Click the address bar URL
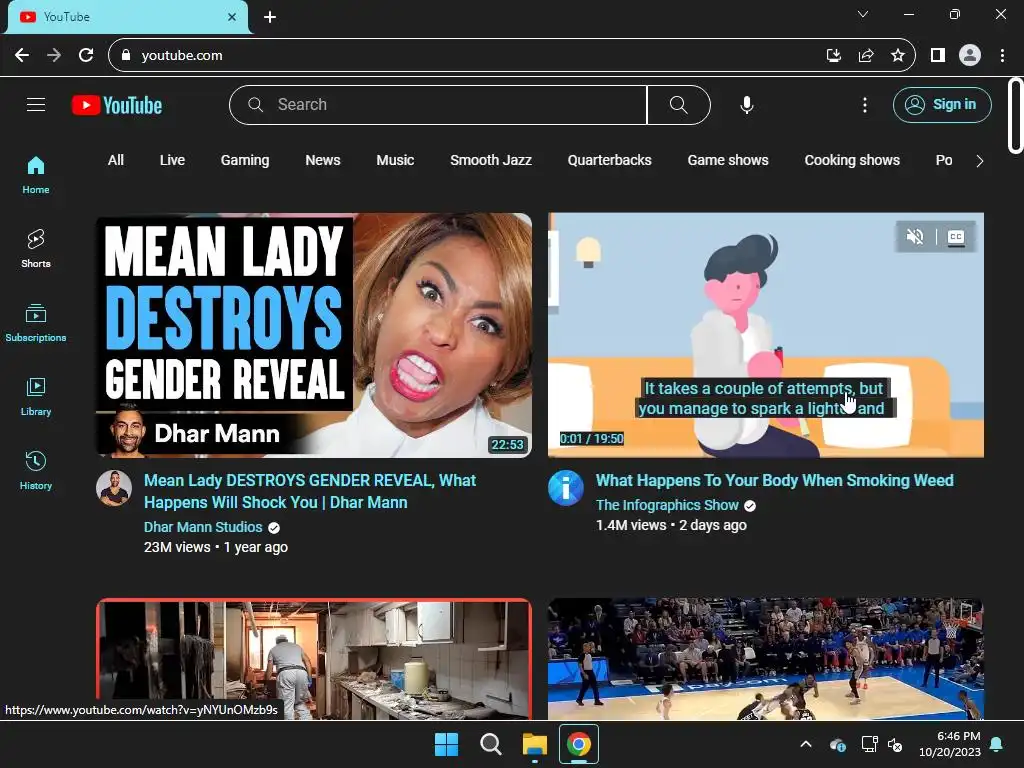1024x768 pixels. [182, 56]
